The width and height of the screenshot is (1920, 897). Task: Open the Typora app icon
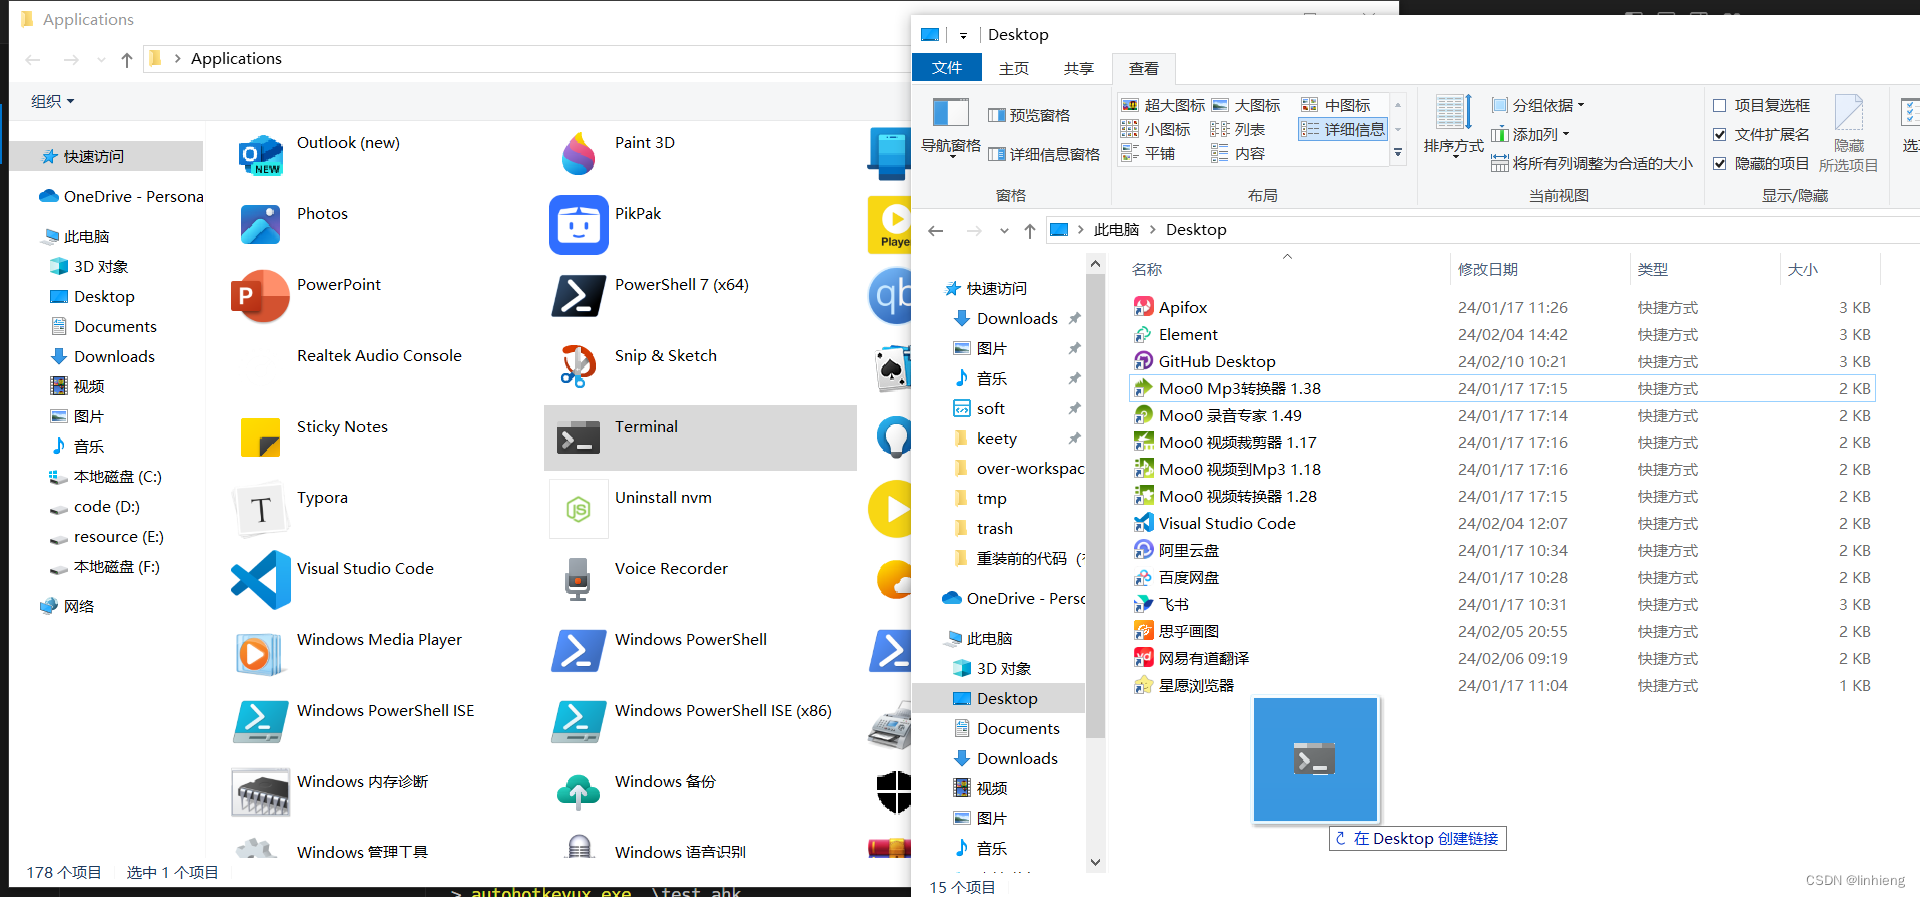pyautogui.click(x=261, y=509)
